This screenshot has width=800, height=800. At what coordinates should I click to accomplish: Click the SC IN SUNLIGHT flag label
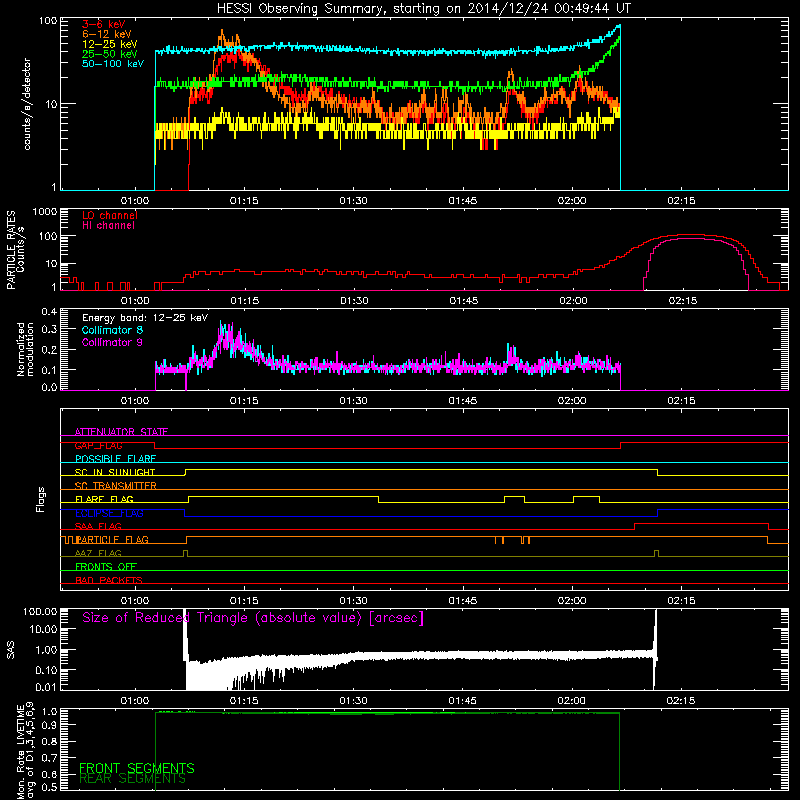point(115,472)
